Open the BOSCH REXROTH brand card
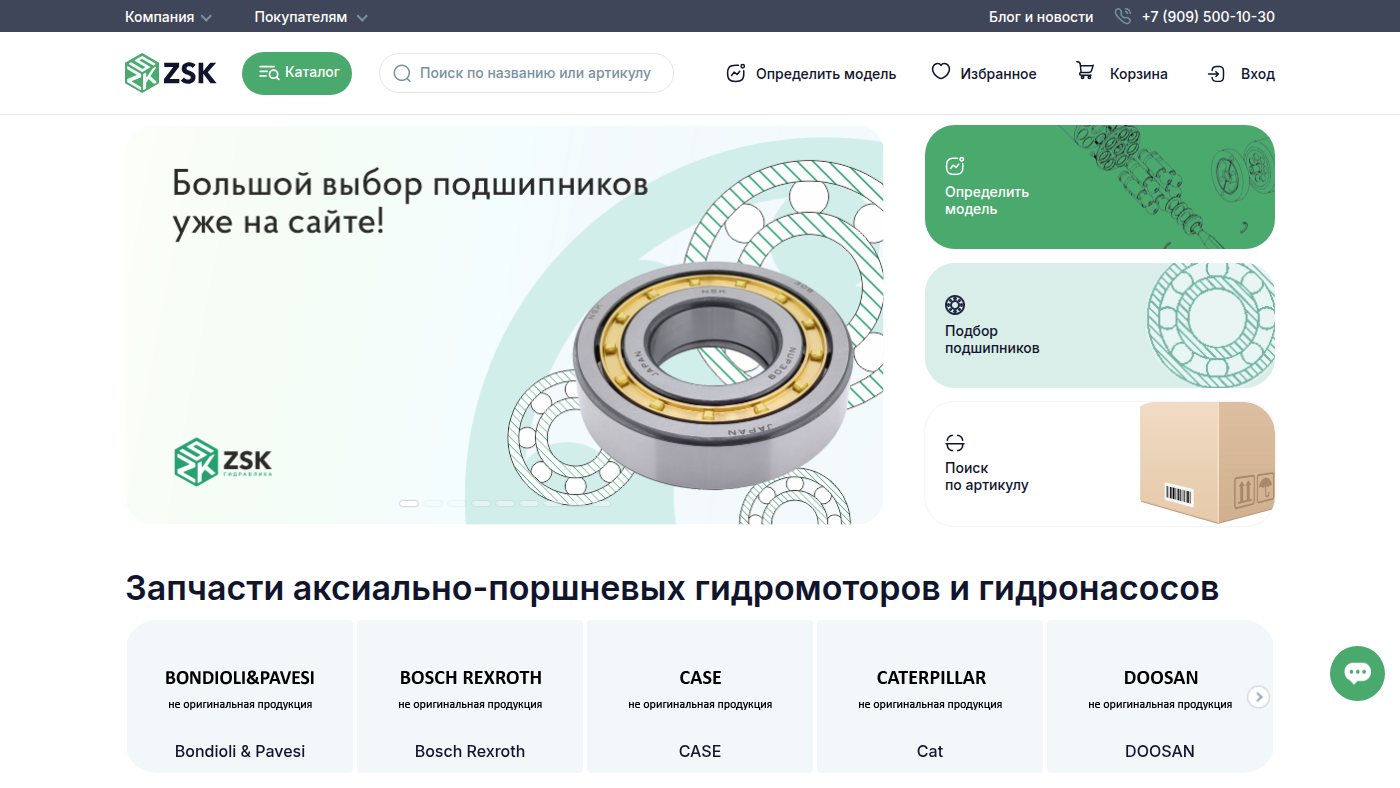 470,696
